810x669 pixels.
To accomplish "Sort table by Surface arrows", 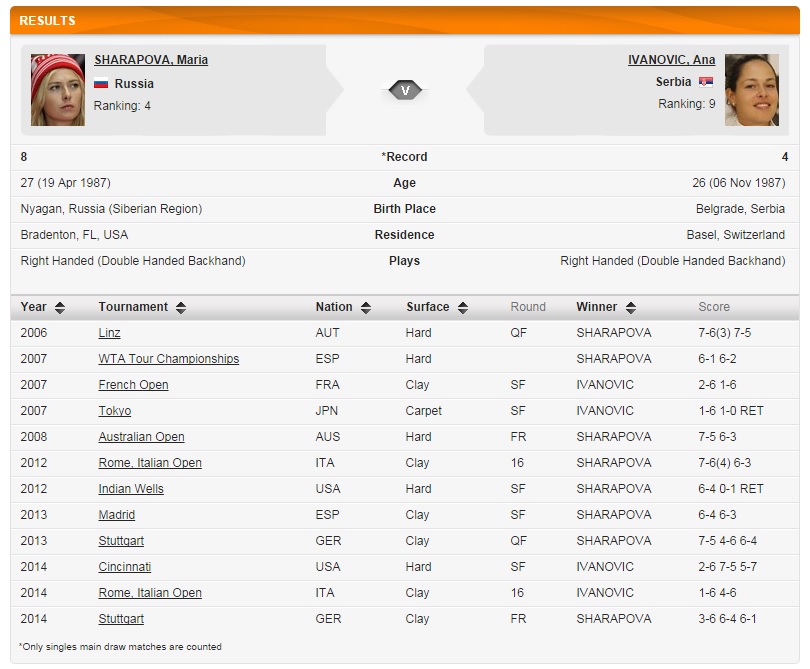I will click(x=463, y=308).
